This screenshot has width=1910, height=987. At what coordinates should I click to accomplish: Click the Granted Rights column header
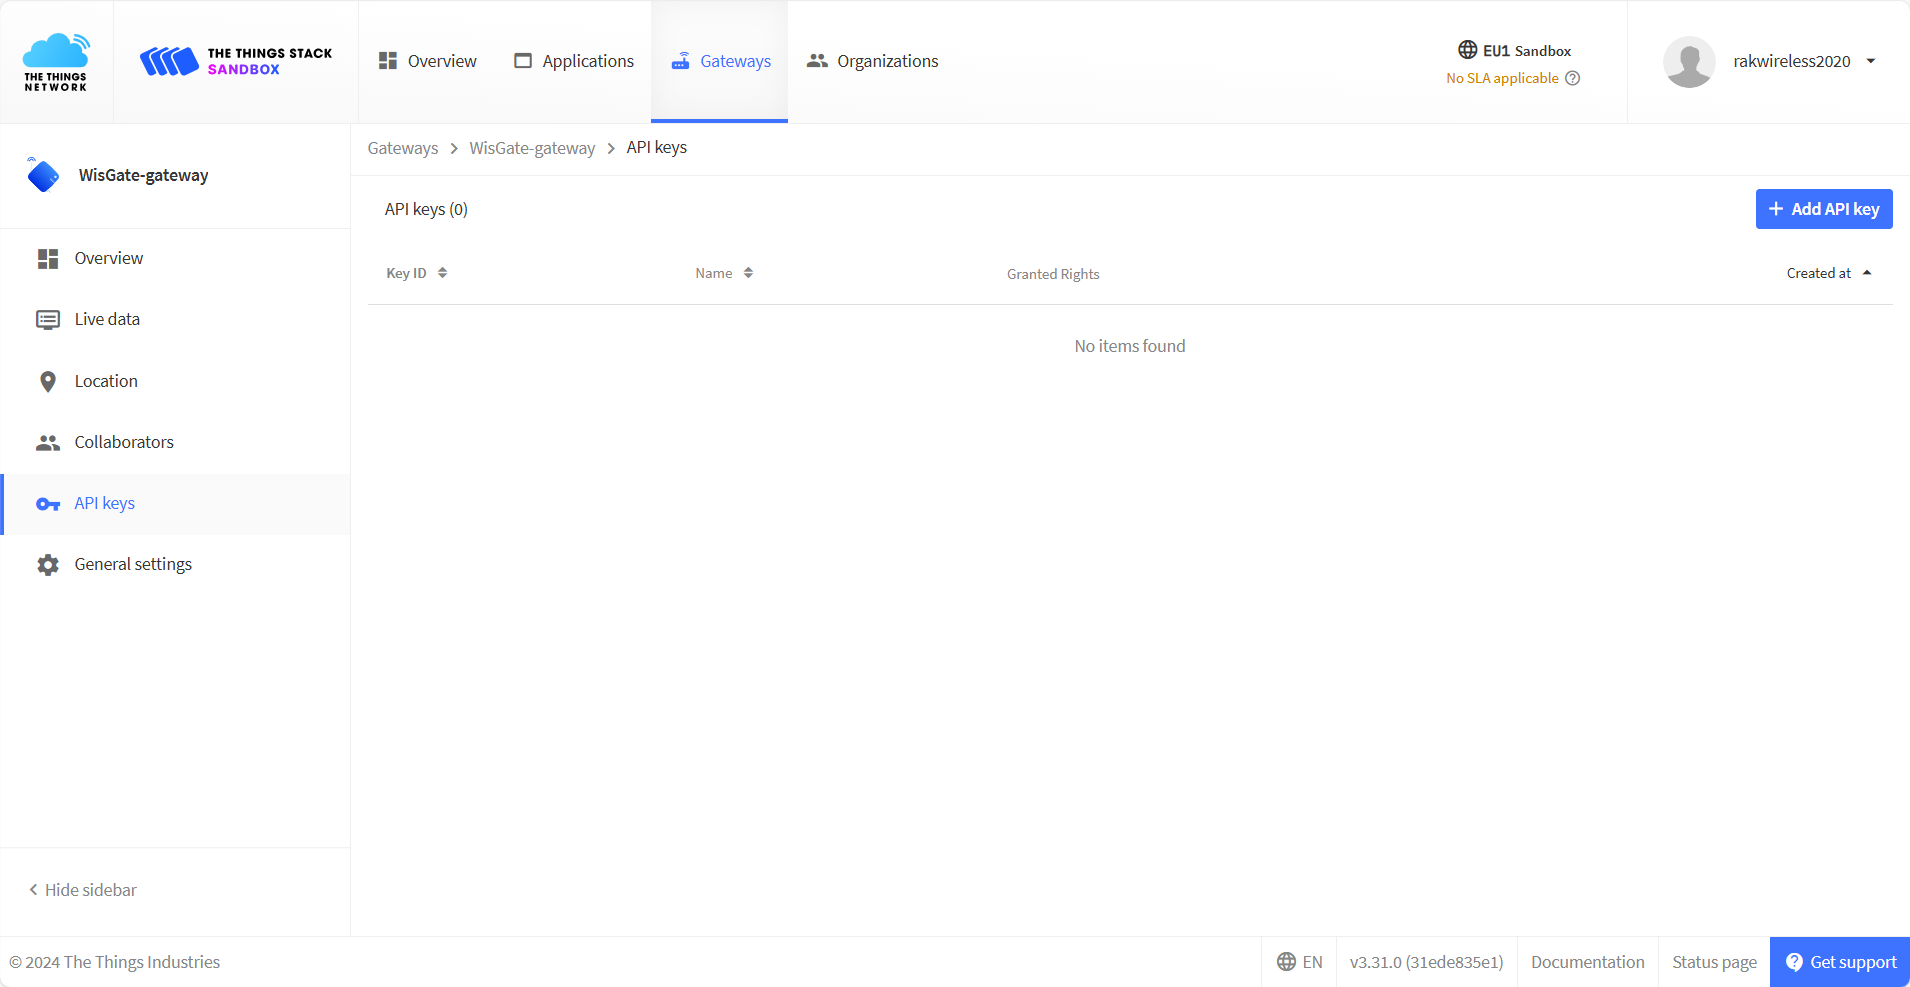(x=1053, y=274)
